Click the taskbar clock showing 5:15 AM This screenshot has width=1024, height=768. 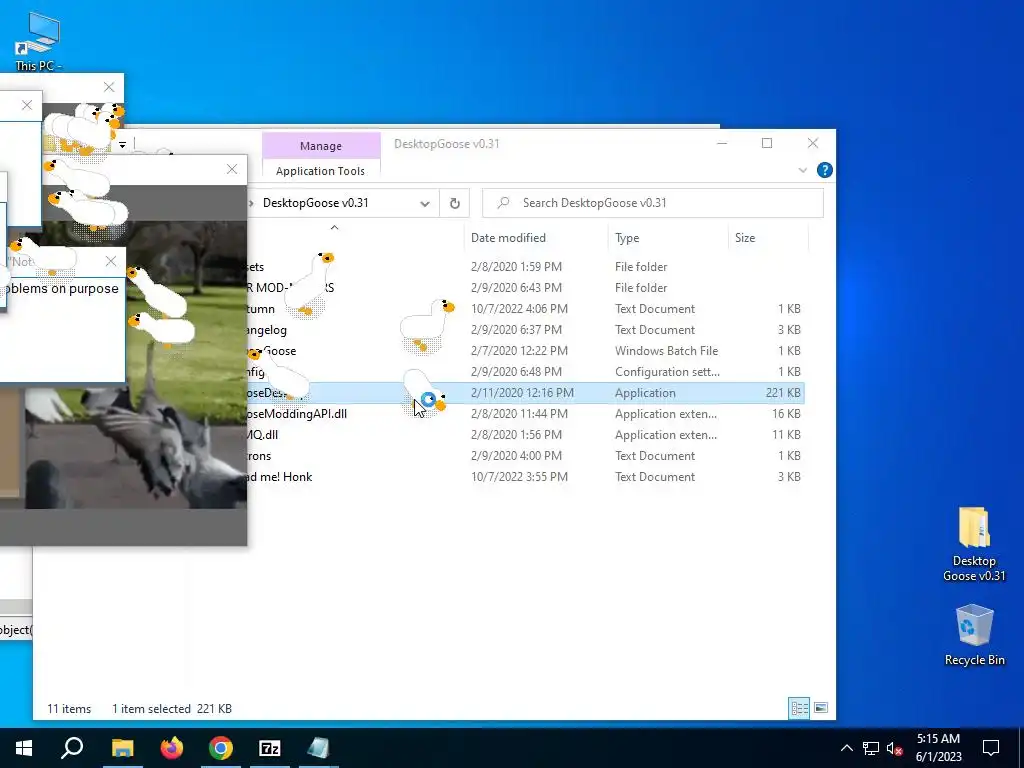pos(938,748)
